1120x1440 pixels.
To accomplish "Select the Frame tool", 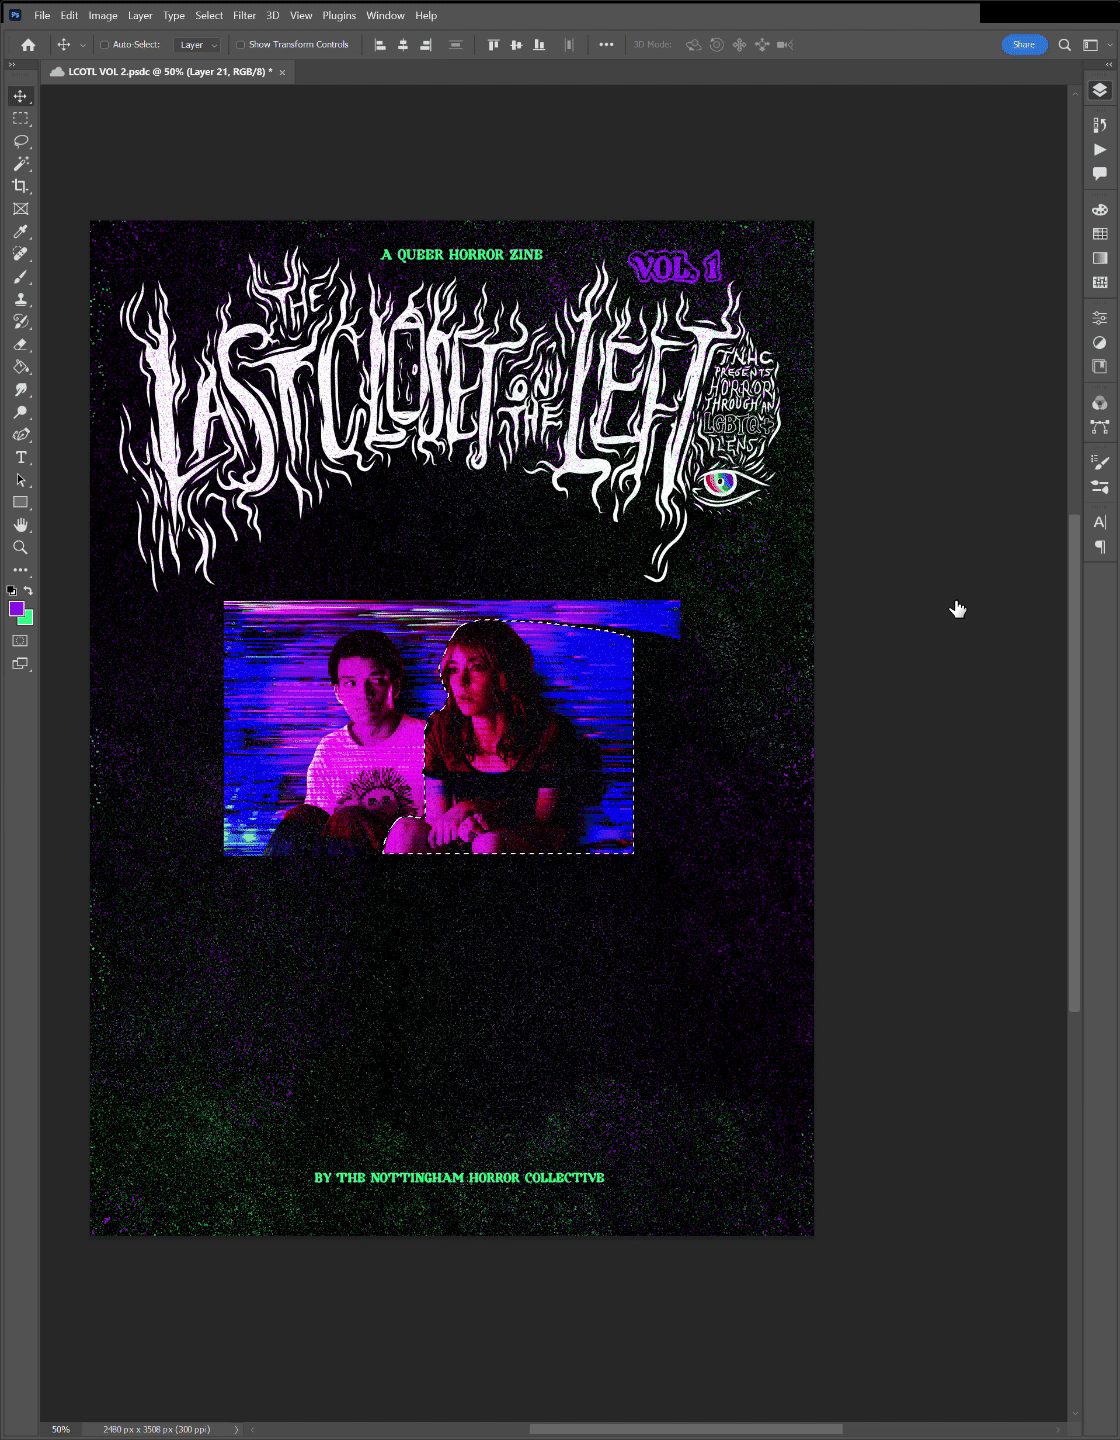I will pyautogui.click(x=20, y=209).
